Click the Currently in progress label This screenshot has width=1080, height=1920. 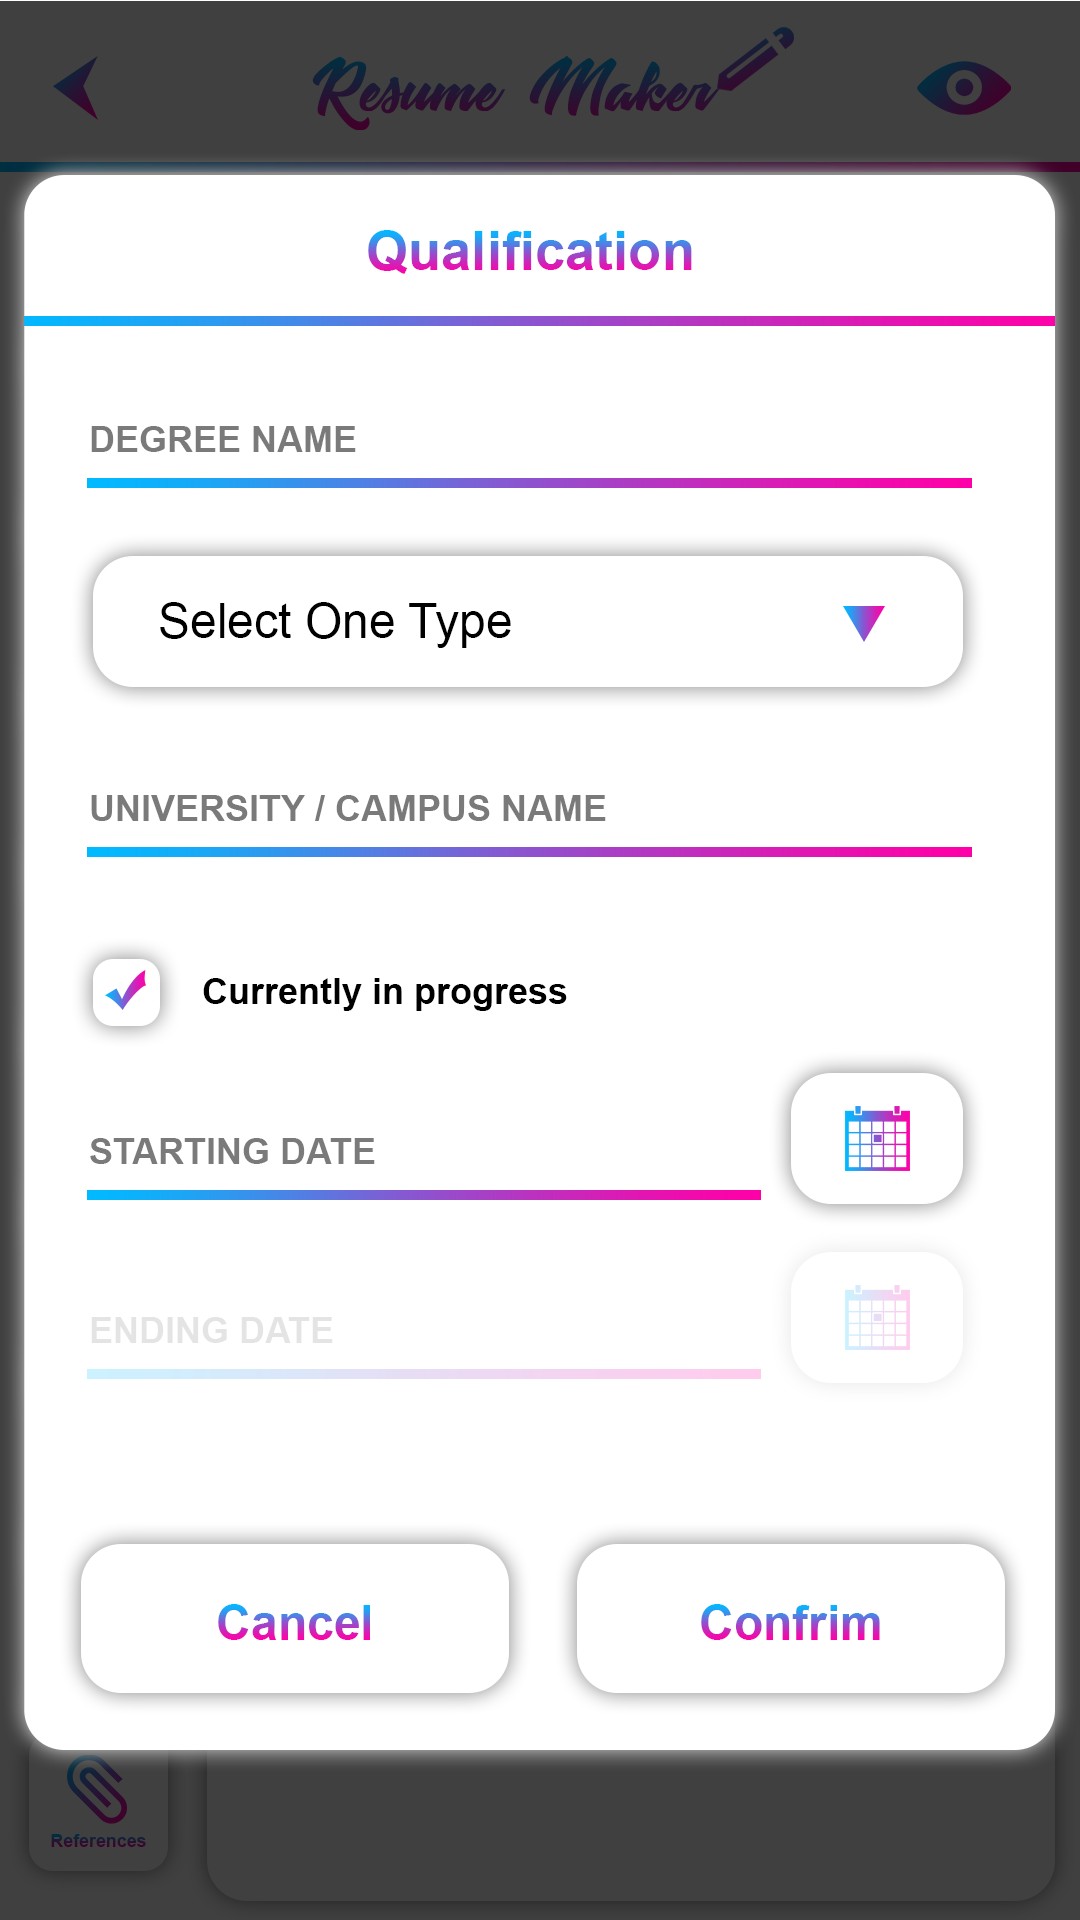point(384,992)
